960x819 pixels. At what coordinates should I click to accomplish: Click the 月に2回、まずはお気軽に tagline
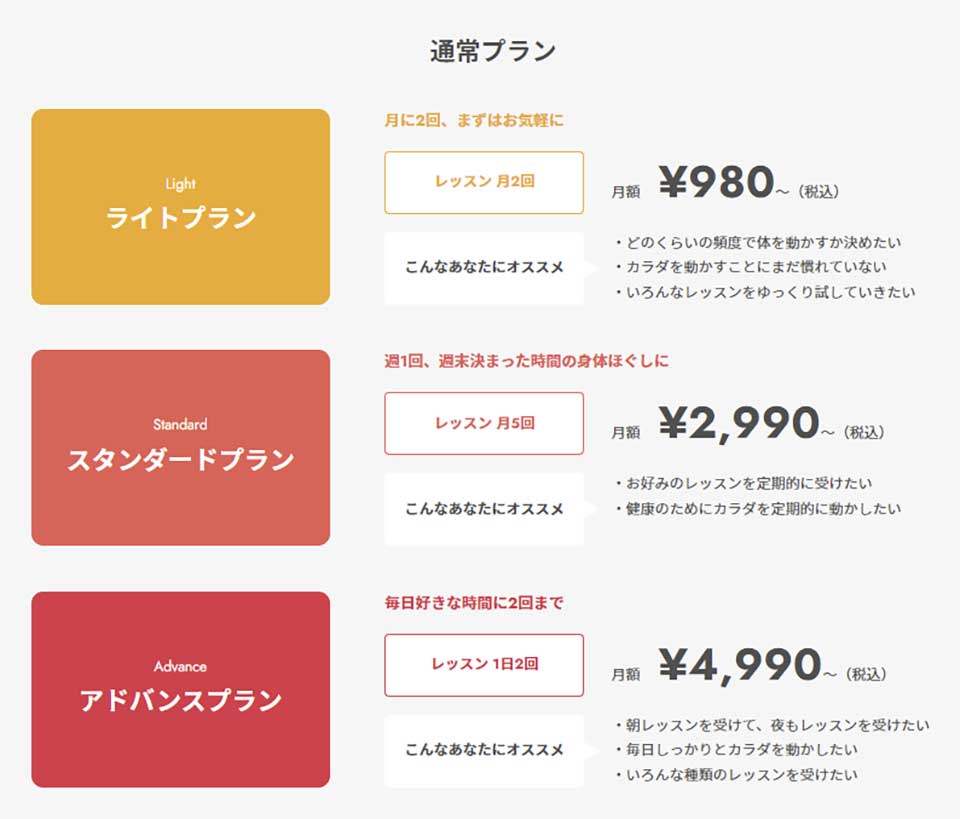click(474, 120)
